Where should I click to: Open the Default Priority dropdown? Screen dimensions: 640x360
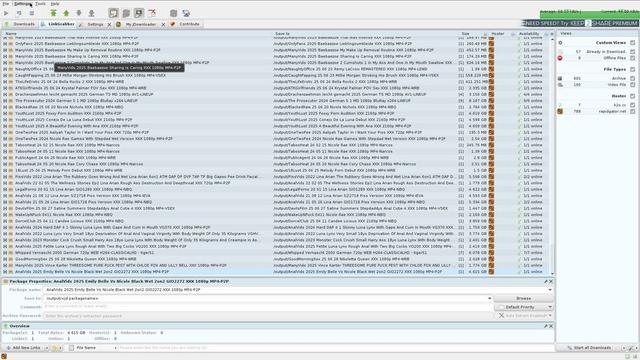point(550,307)
